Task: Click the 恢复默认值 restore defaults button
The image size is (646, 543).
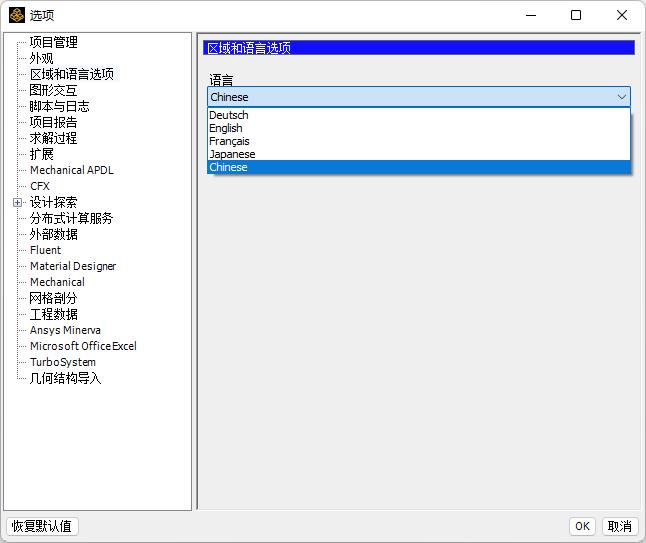Action: click(x=42, y=526)
